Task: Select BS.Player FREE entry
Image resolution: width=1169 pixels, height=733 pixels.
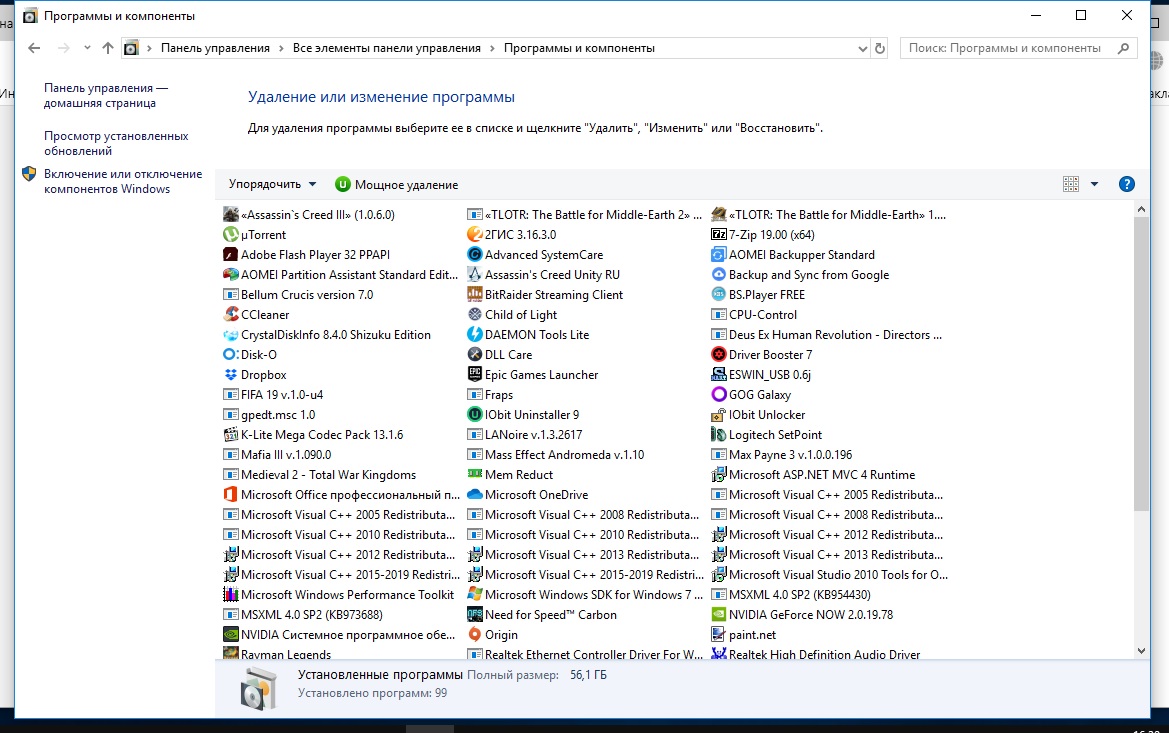Action: coord(758,295)
